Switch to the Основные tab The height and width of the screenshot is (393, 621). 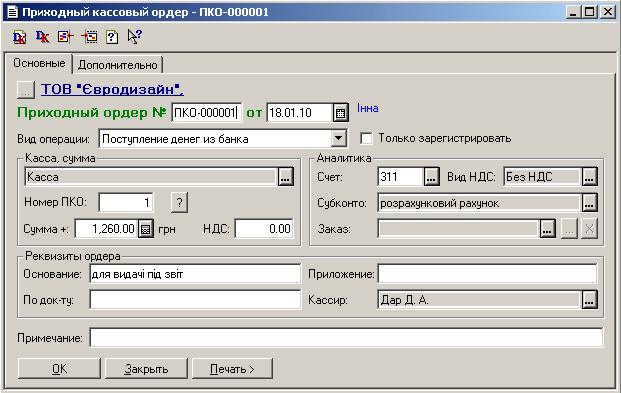pyautogui.click(x=39, y=63)
